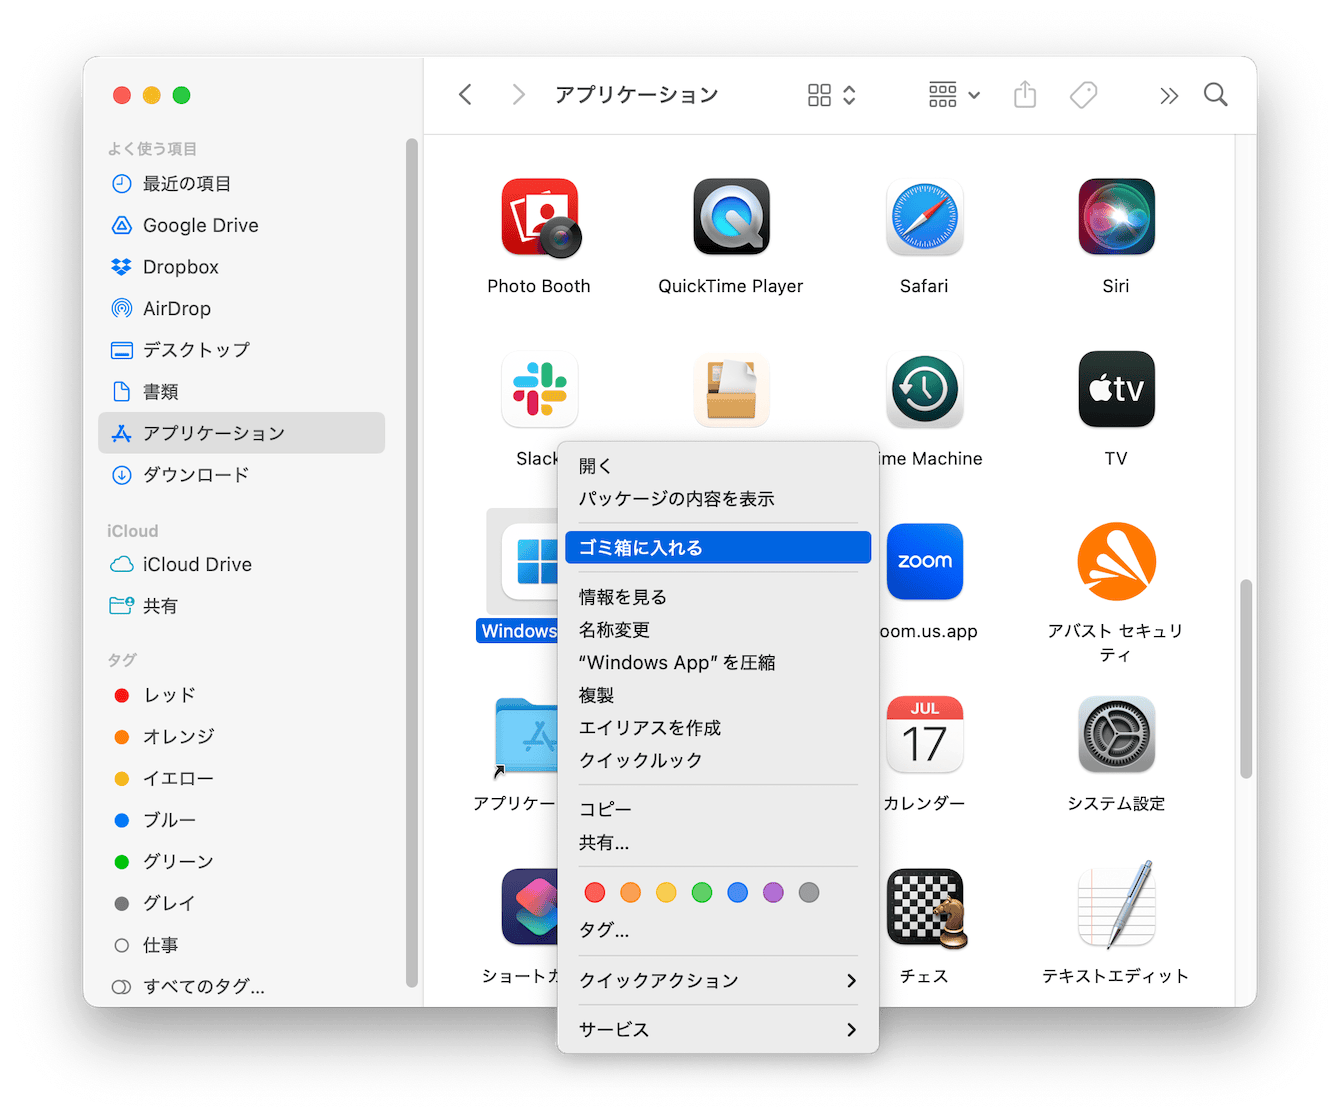
Task: Open AirDrop in the sidebar
Action: pyautogui.click(x=241, y=308)
